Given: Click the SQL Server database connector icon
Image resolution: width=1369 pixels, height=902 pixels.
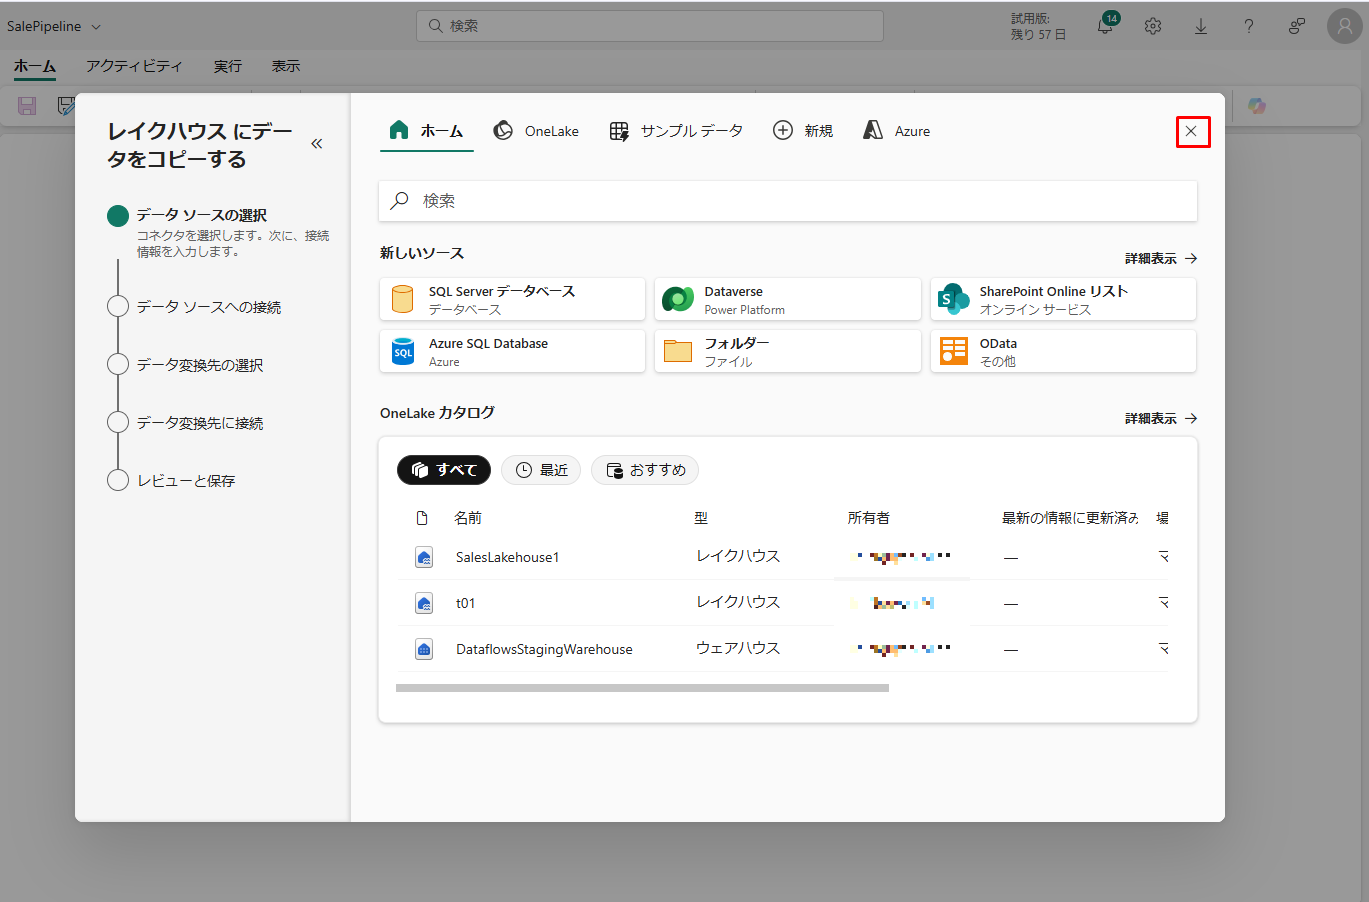Looking at the screenshot, I should point(403,299).
